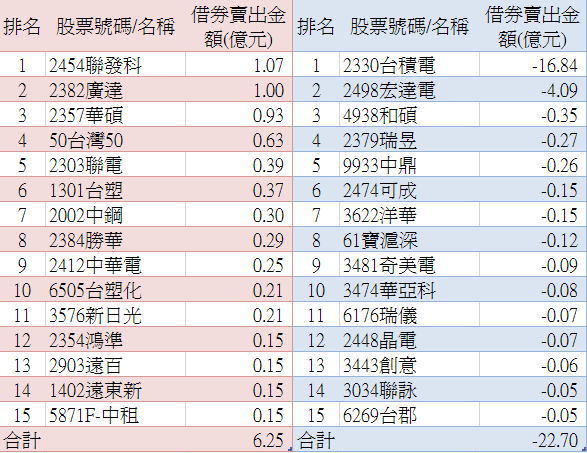Select pink table header 借券賣出金額(億元)

pos(238,27)
